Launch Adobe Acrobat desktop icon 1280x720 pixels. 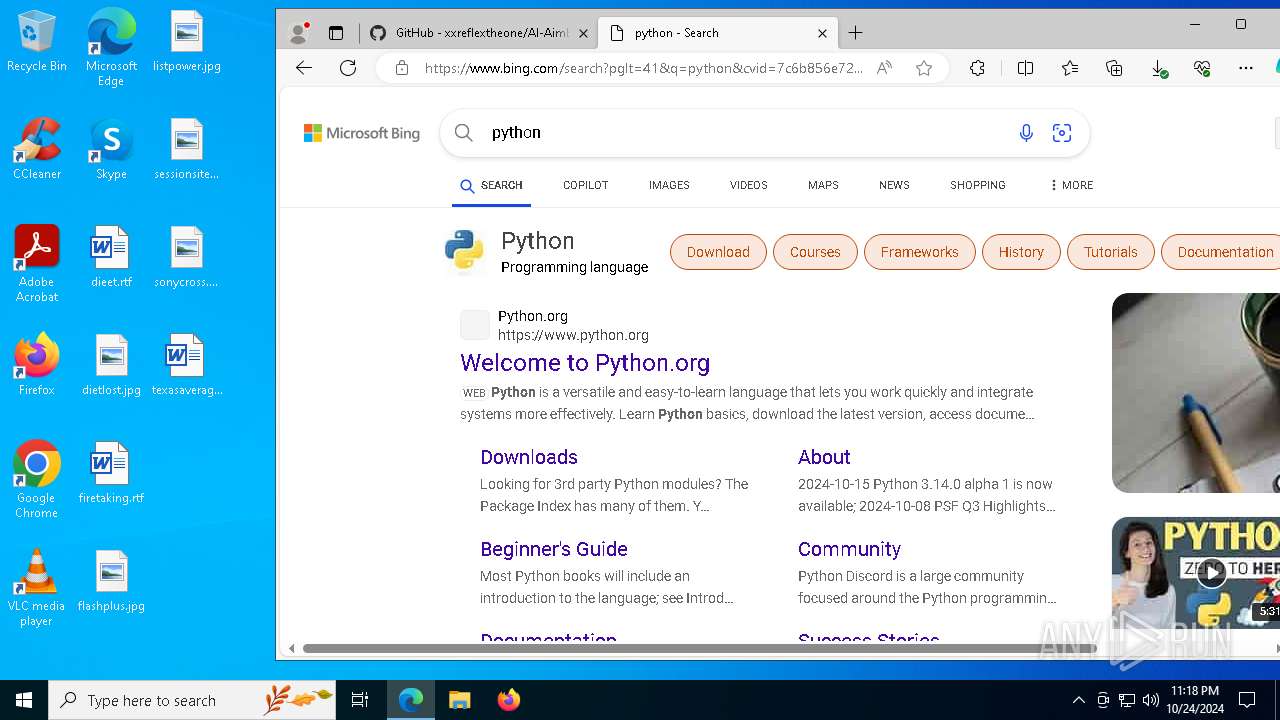(36, 264)
